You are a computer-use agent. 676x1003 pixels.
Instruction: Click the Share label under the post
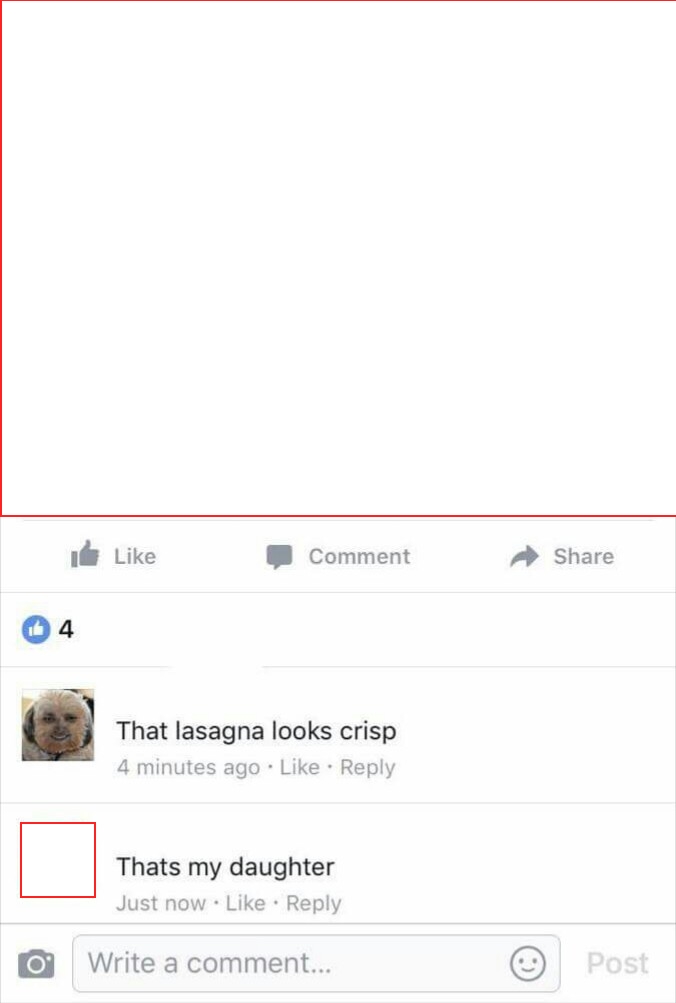(583, 556)
